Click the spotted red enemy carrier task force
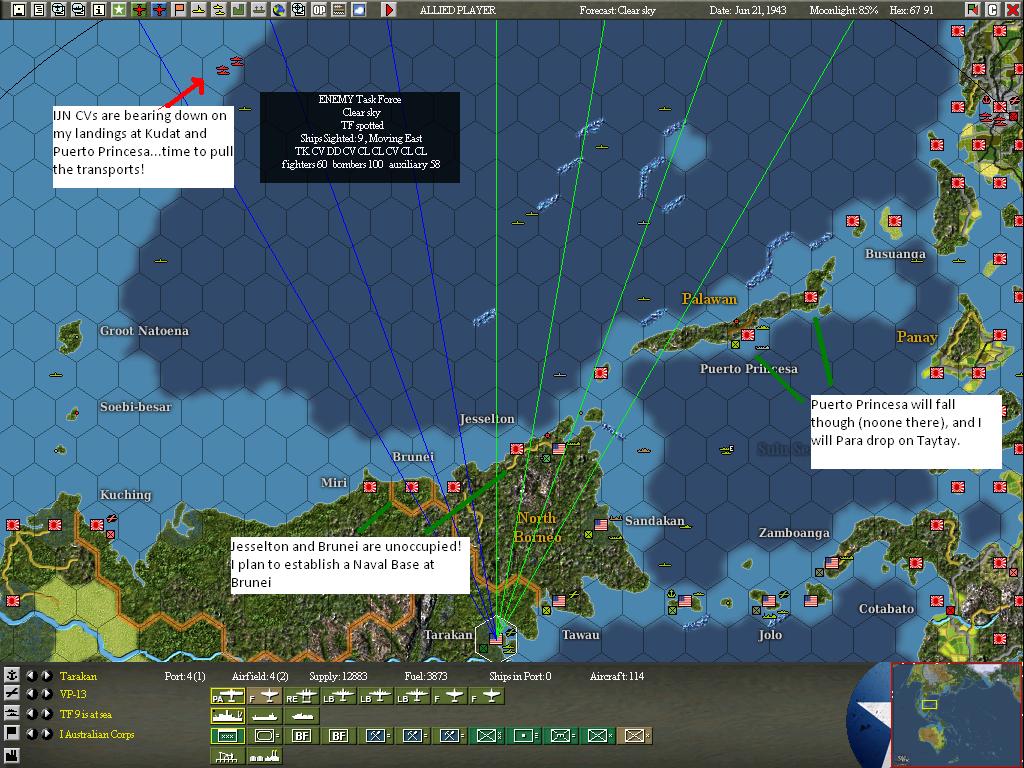 229,65
